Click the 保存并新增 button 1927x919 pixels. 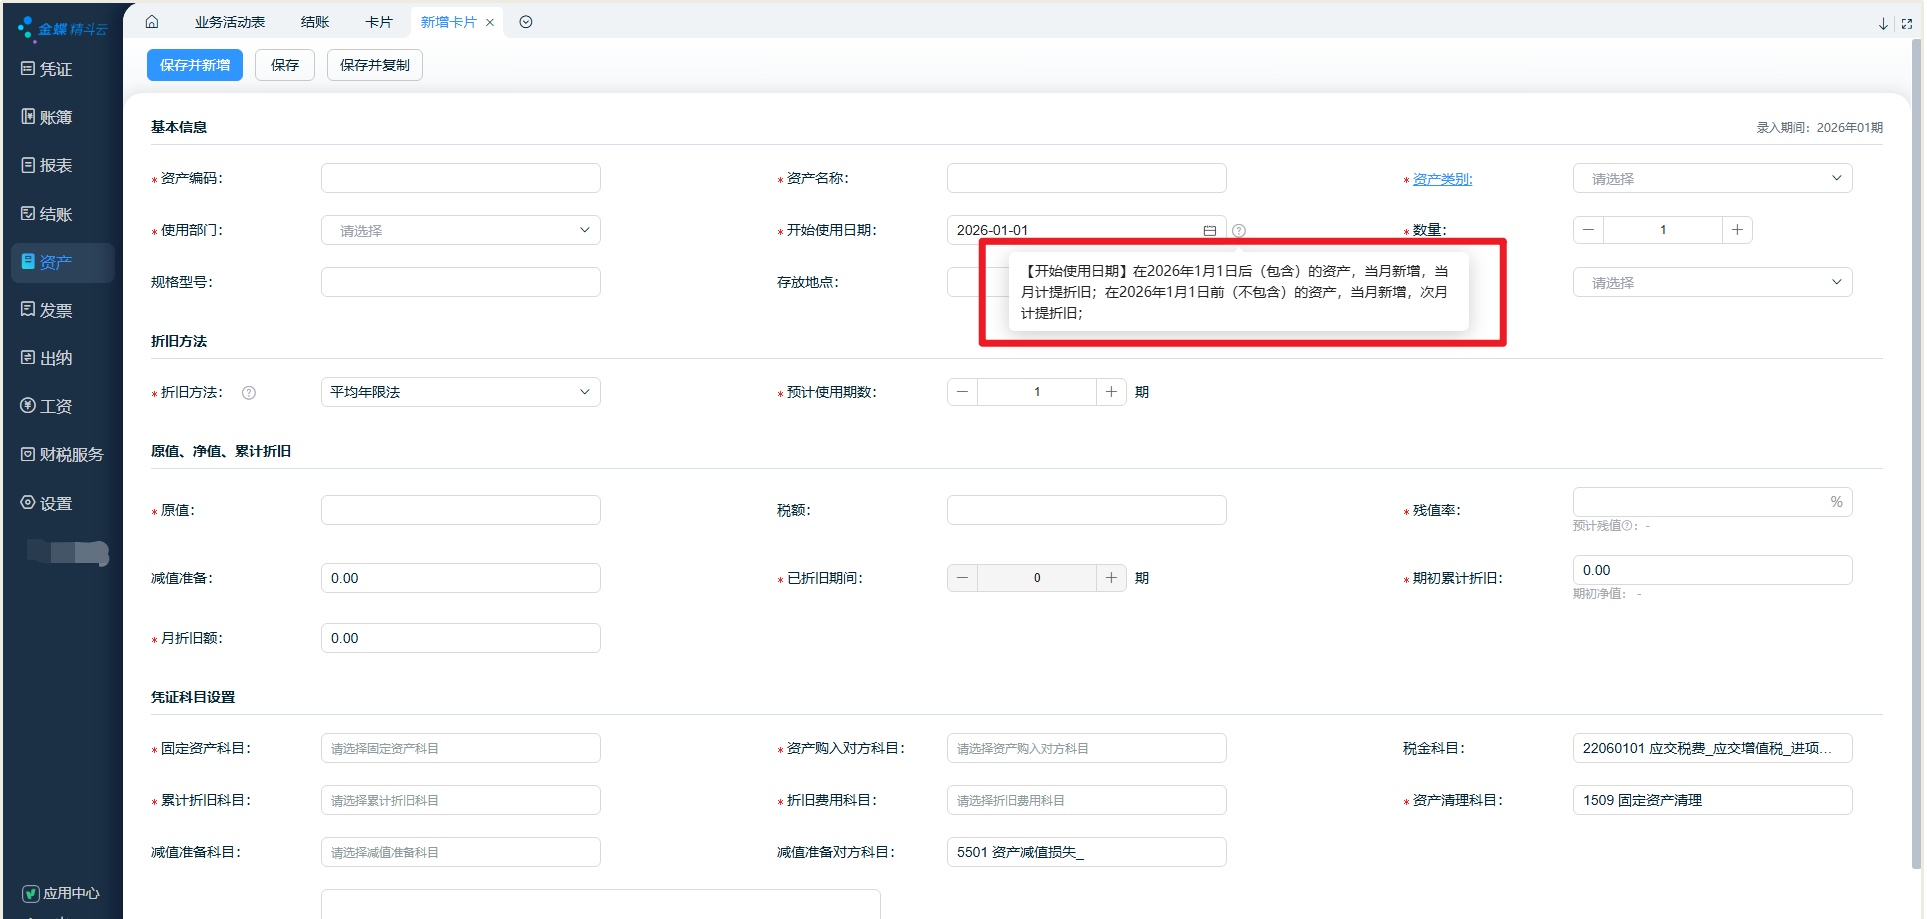click(x=195, y=65)
